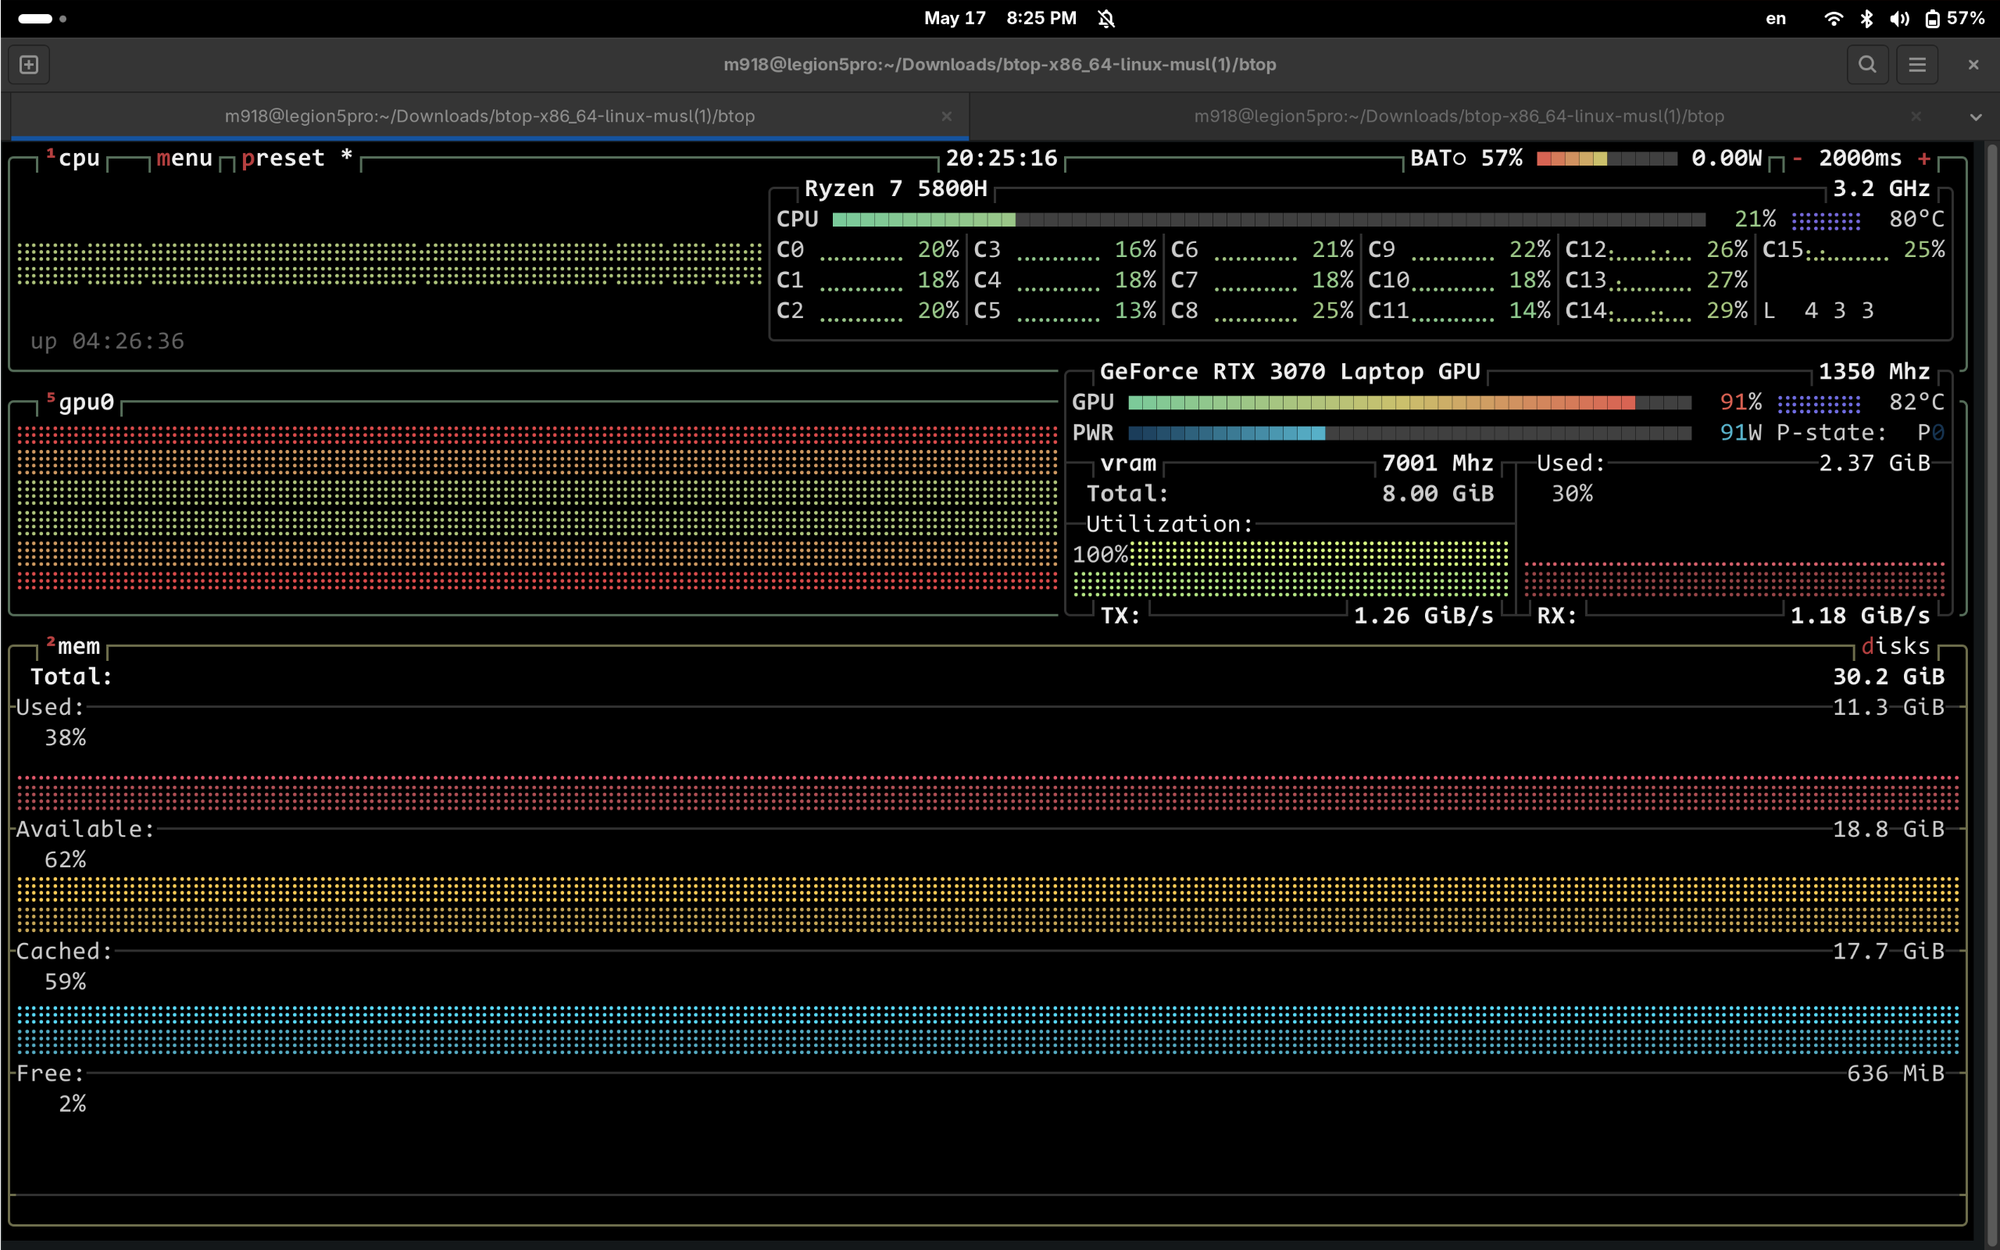
Task: Click the PWR power usage bar
Action: (1410, 433)
